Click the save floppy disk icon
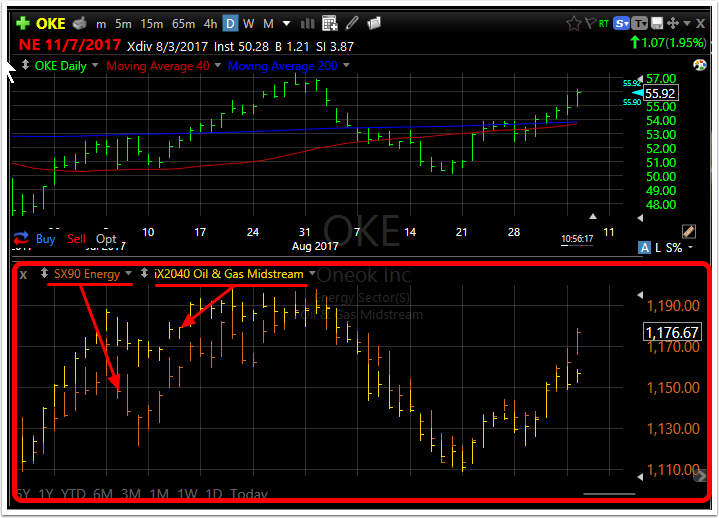The height and width of the screenshot is (518, 719). click(x=657, y=23)
